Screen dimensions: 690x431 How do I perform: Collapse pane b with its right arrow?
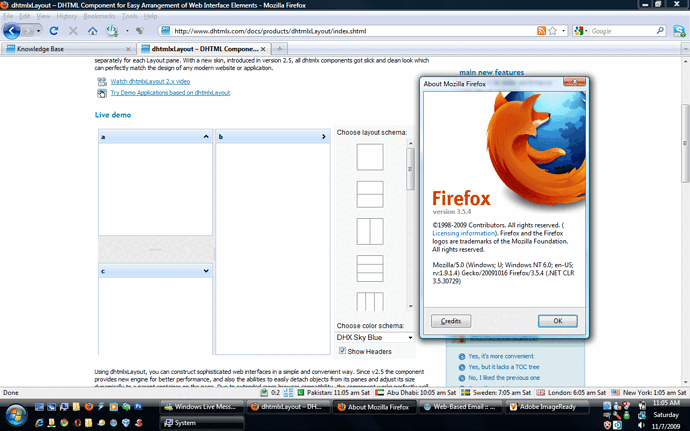coord(323,137)
